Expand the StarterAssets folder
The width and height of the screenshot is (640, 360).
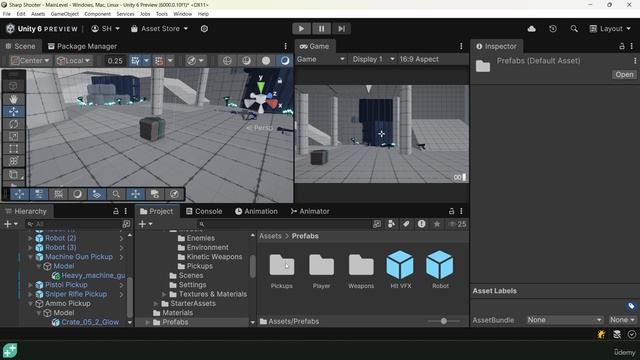click(x=156, y=304)
